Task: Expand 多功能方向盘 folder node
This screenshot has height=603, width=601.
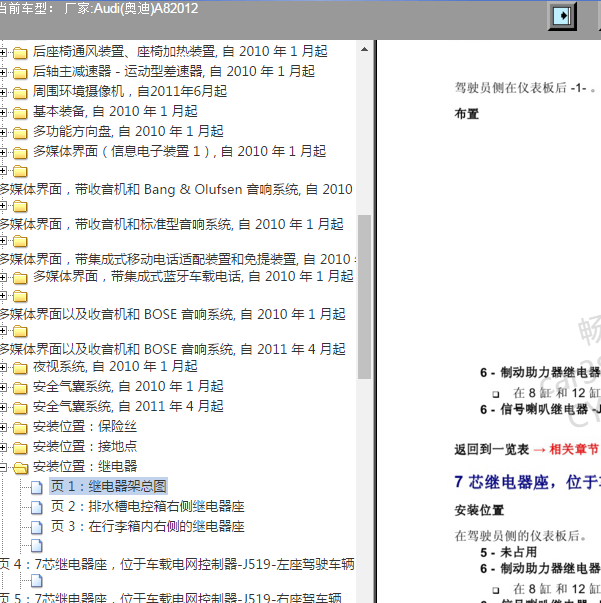Action: point(3,132)
